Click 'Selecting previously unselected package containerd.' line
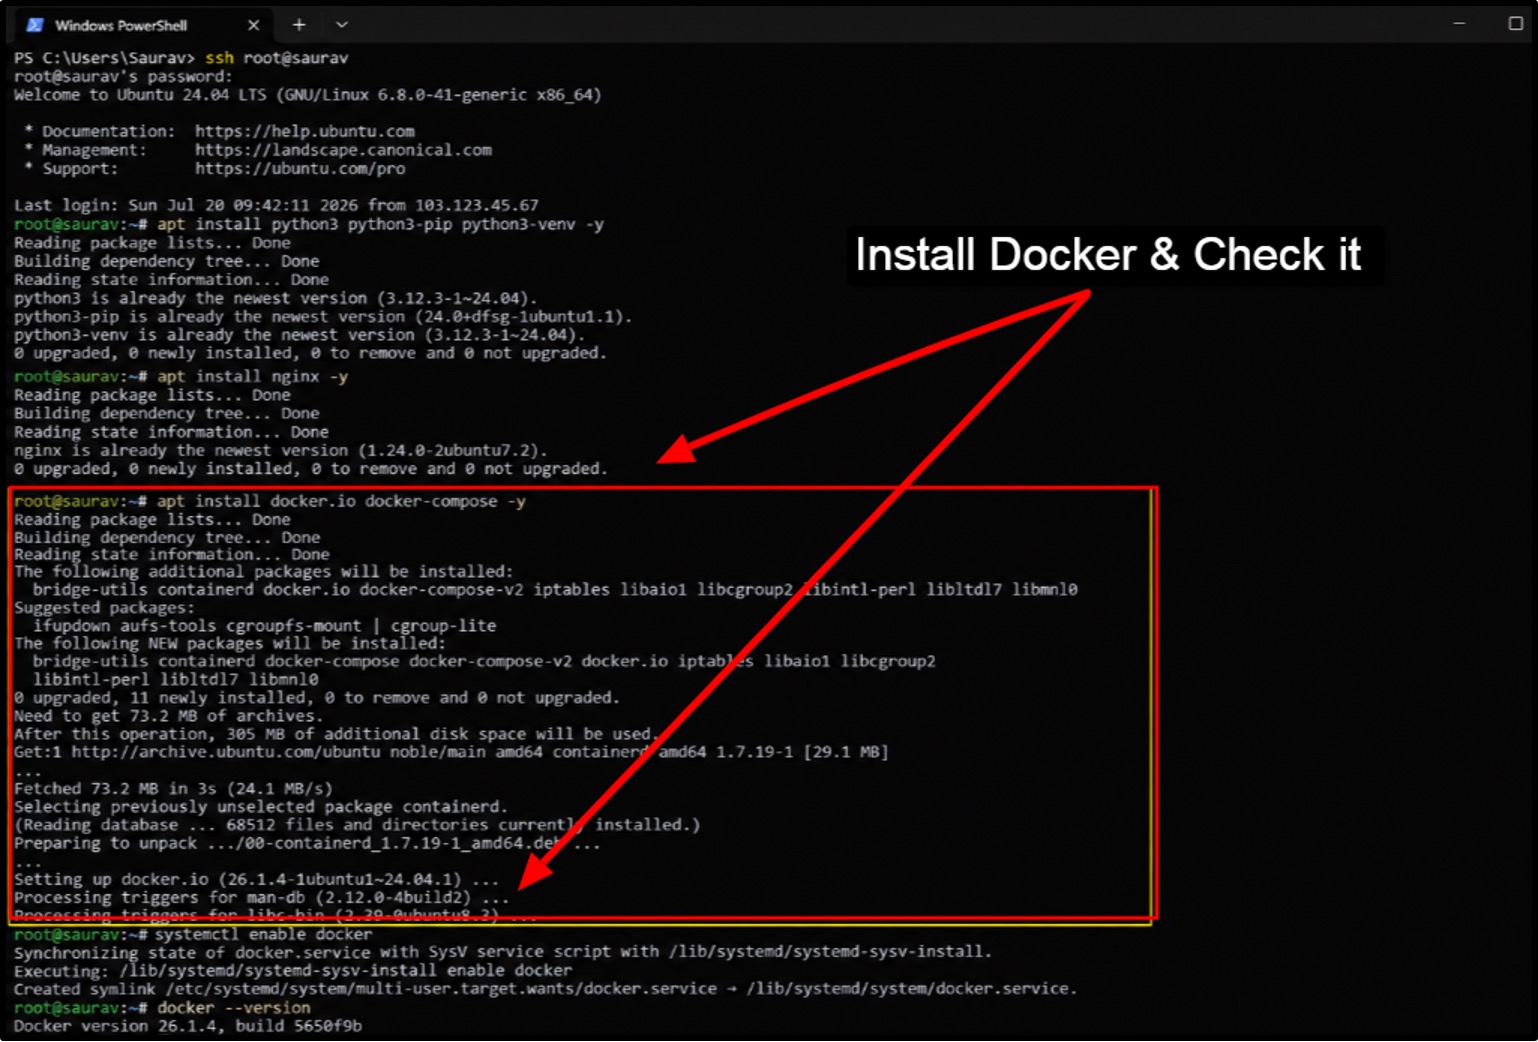 point(261,806)
